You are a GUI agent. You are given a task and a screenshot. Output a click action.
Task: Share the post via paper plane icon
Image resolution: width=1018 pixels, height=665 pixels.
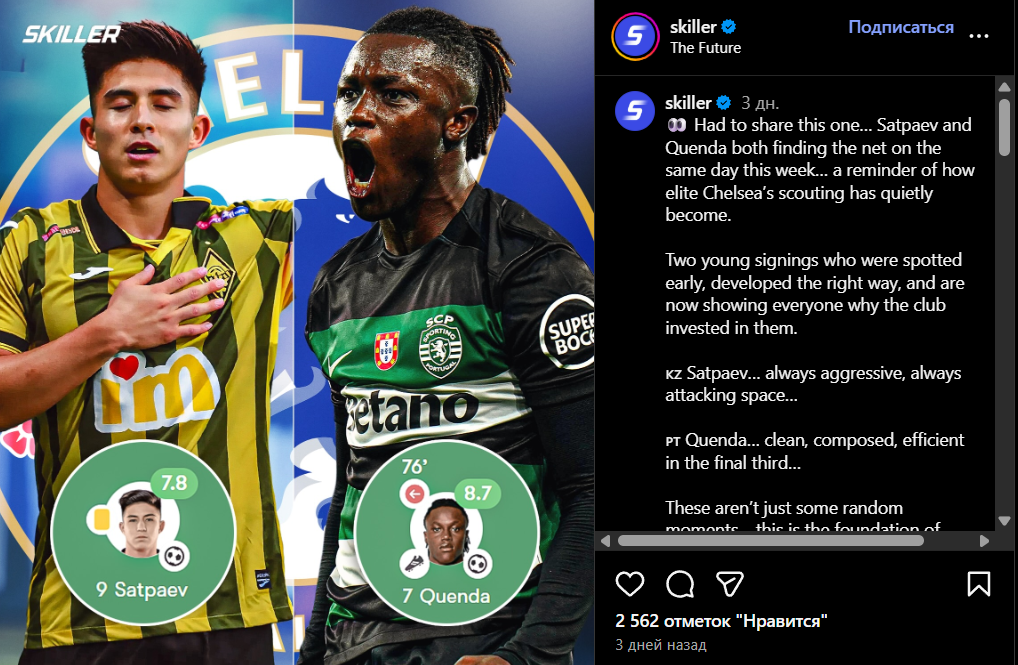730,584
